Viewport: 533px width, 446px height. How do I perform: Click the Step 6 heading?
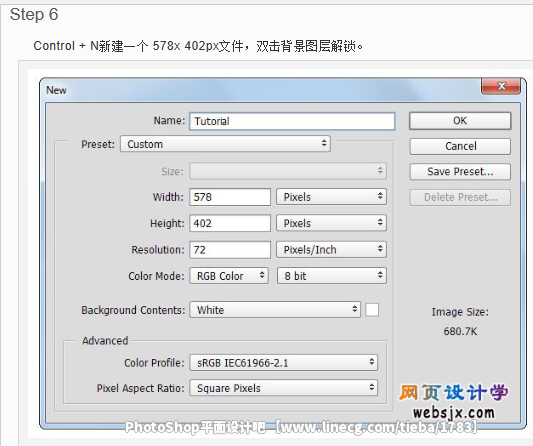tap(34, 15)
